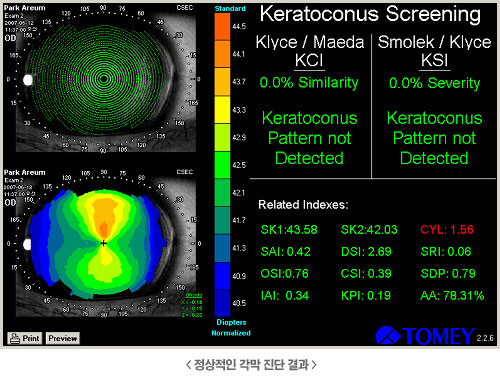Image resolution: width=500 pixels, height=380 pixels.
Task: Click the 'OSI:0.76' index value
Action: (284, 274)
